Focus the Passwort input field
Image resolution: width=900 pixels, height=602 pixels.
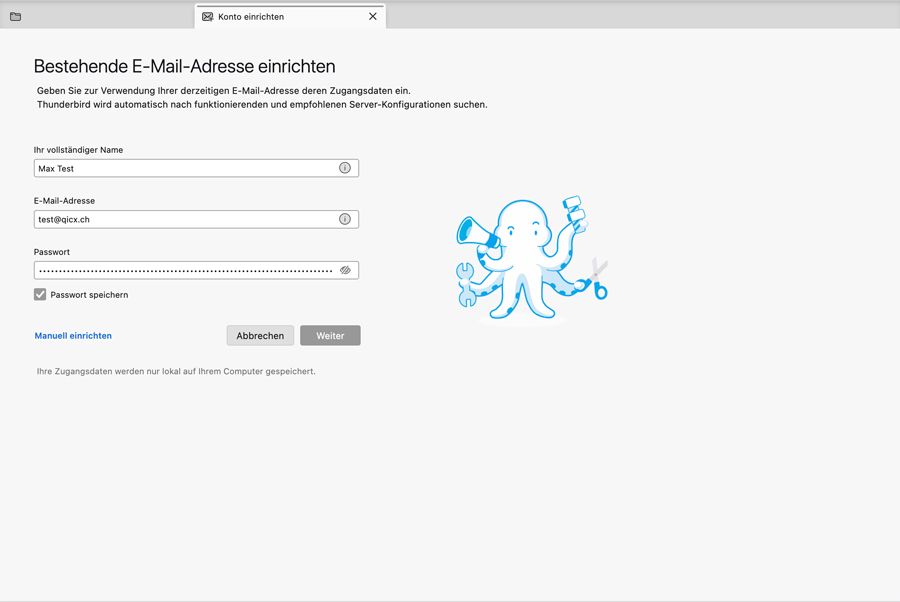point(180,270)
